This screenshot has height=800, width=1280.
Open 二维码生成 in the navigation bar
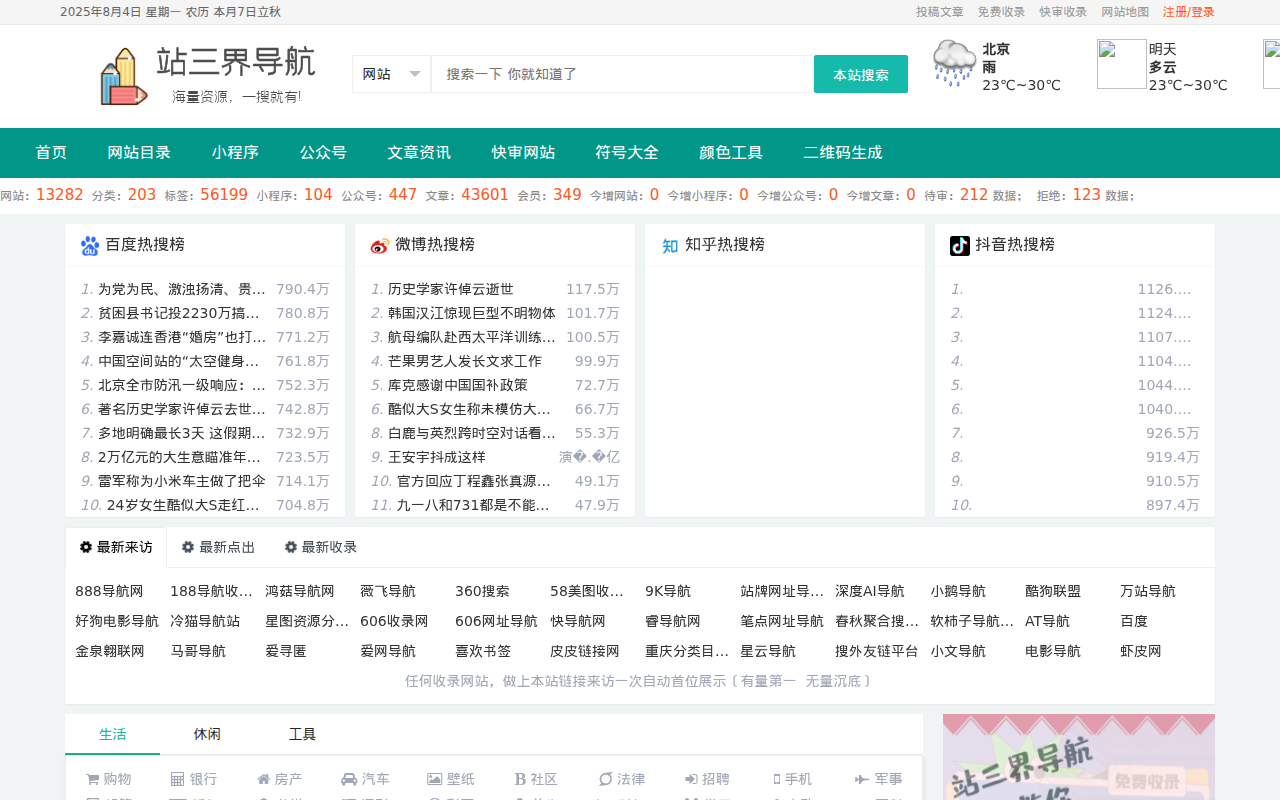coord(843,153)
